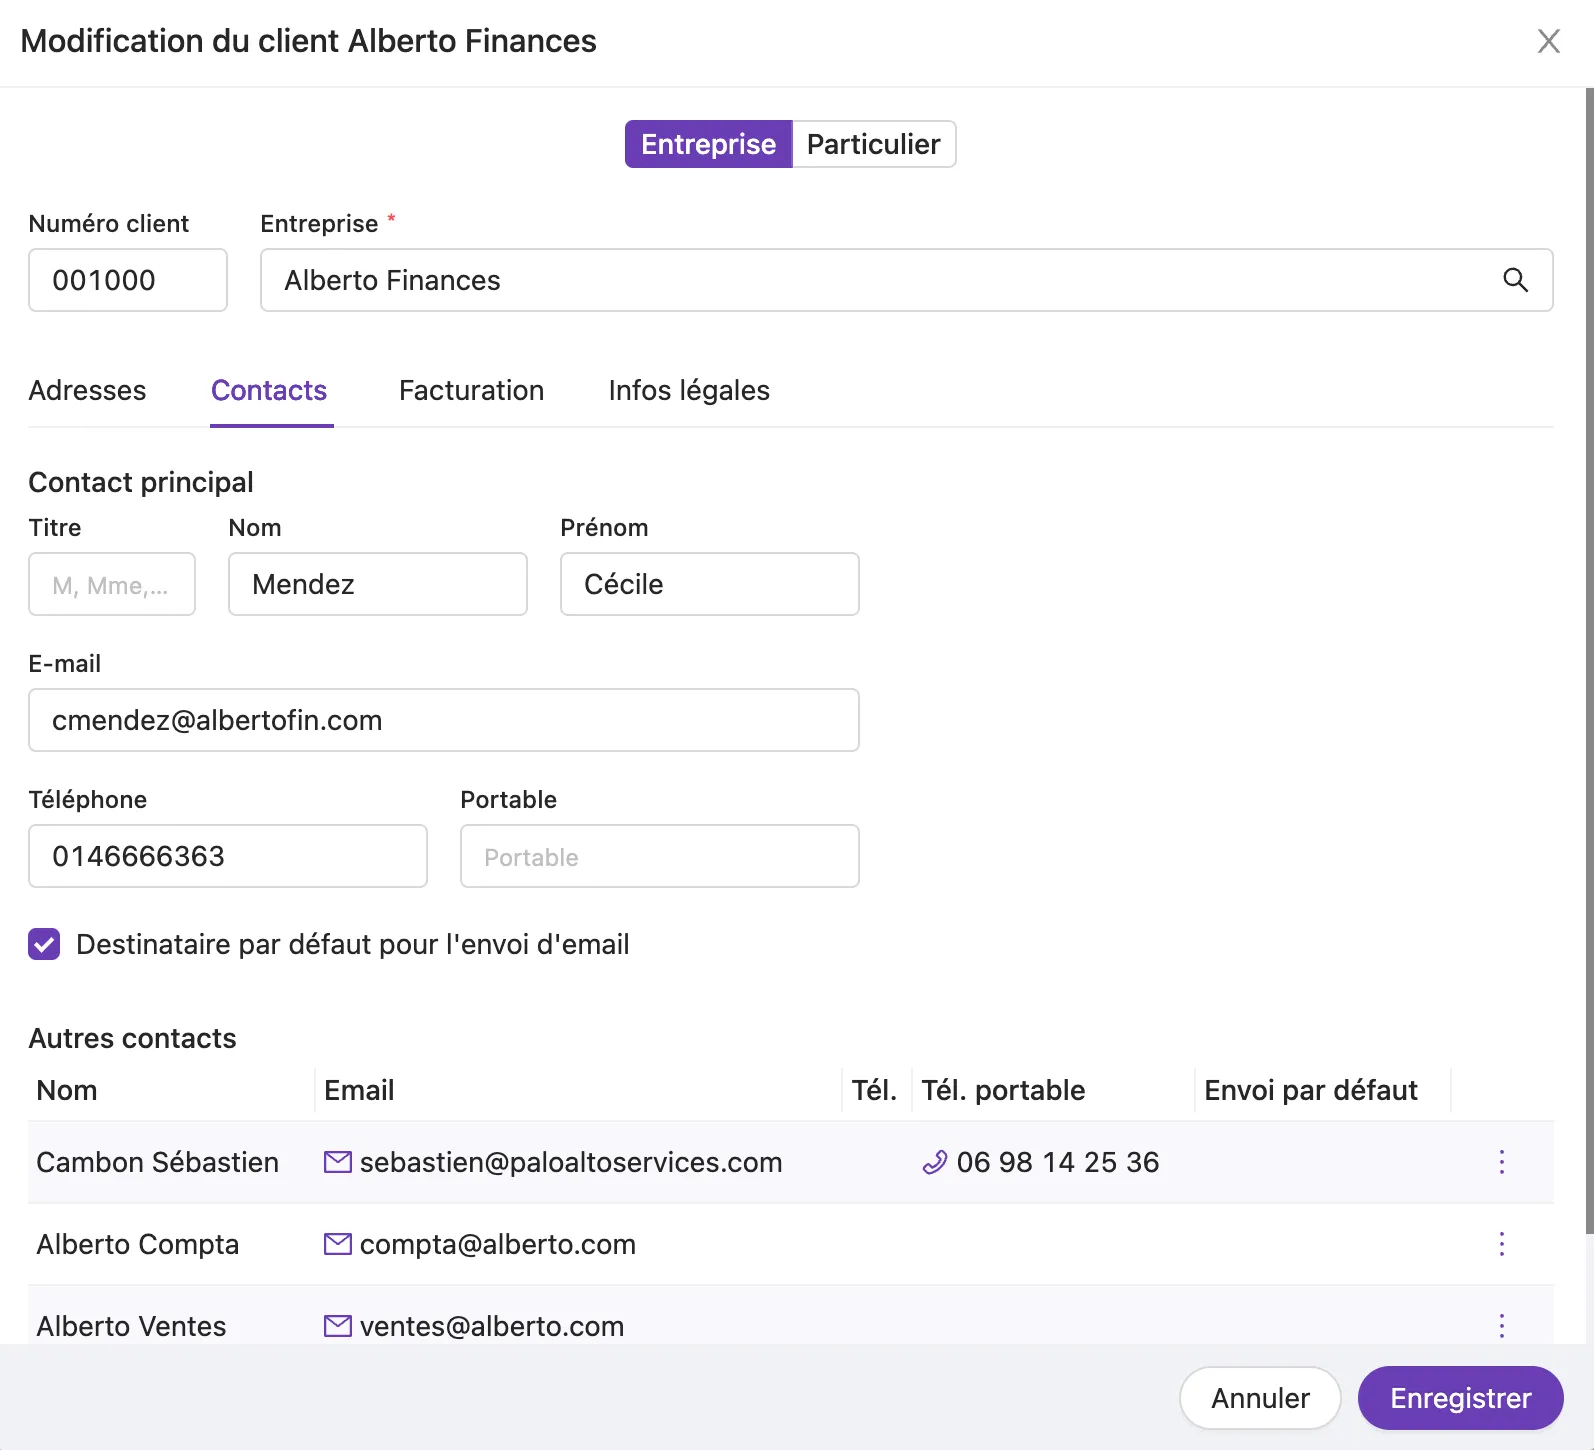Screen dimensions: 1594x1450
Task: Click the Tél. portable column header
Action: point(1003,1090)
